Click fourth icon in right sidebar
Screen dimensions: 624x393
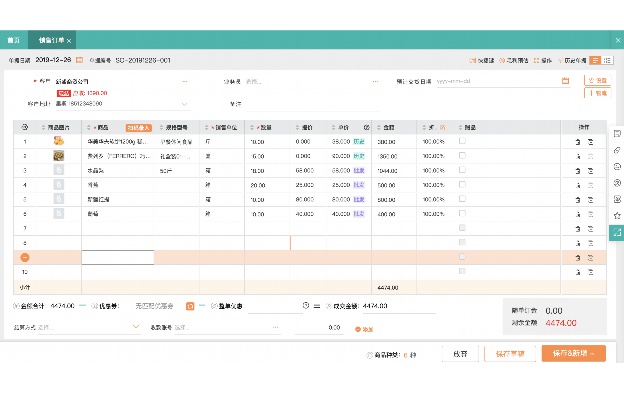pos(617,183)
